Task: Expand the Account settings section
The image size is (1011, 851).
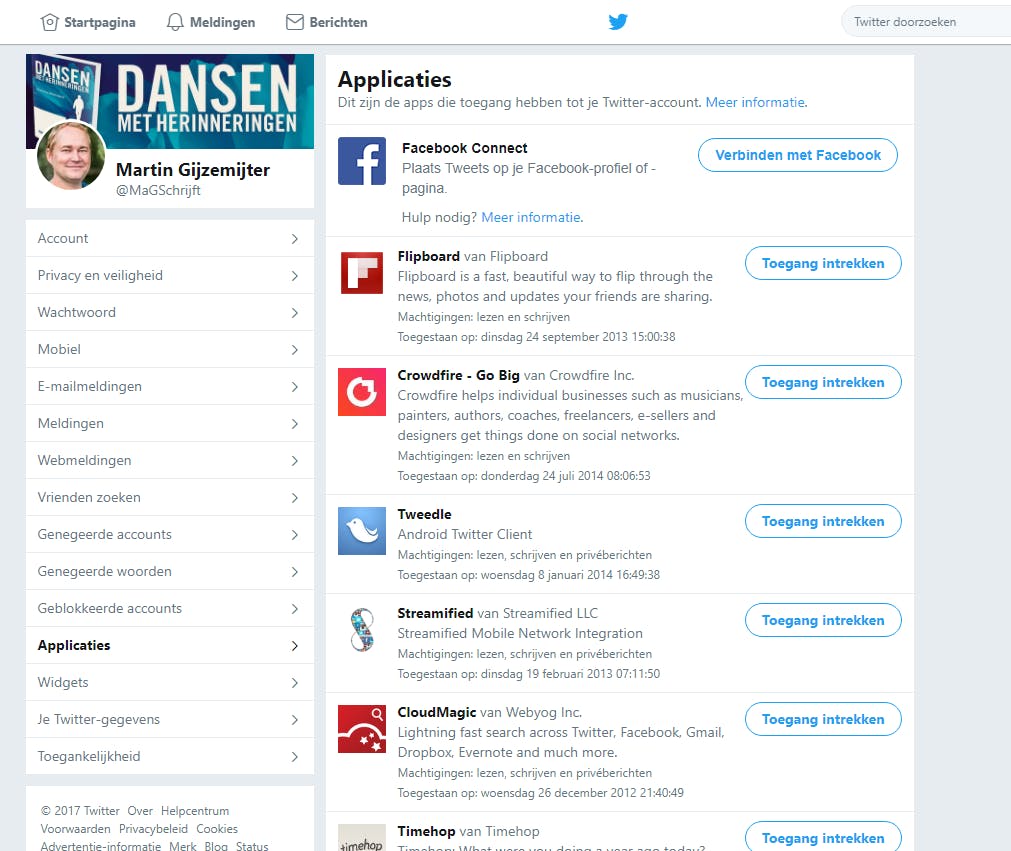Action: [x=63, y=238]
